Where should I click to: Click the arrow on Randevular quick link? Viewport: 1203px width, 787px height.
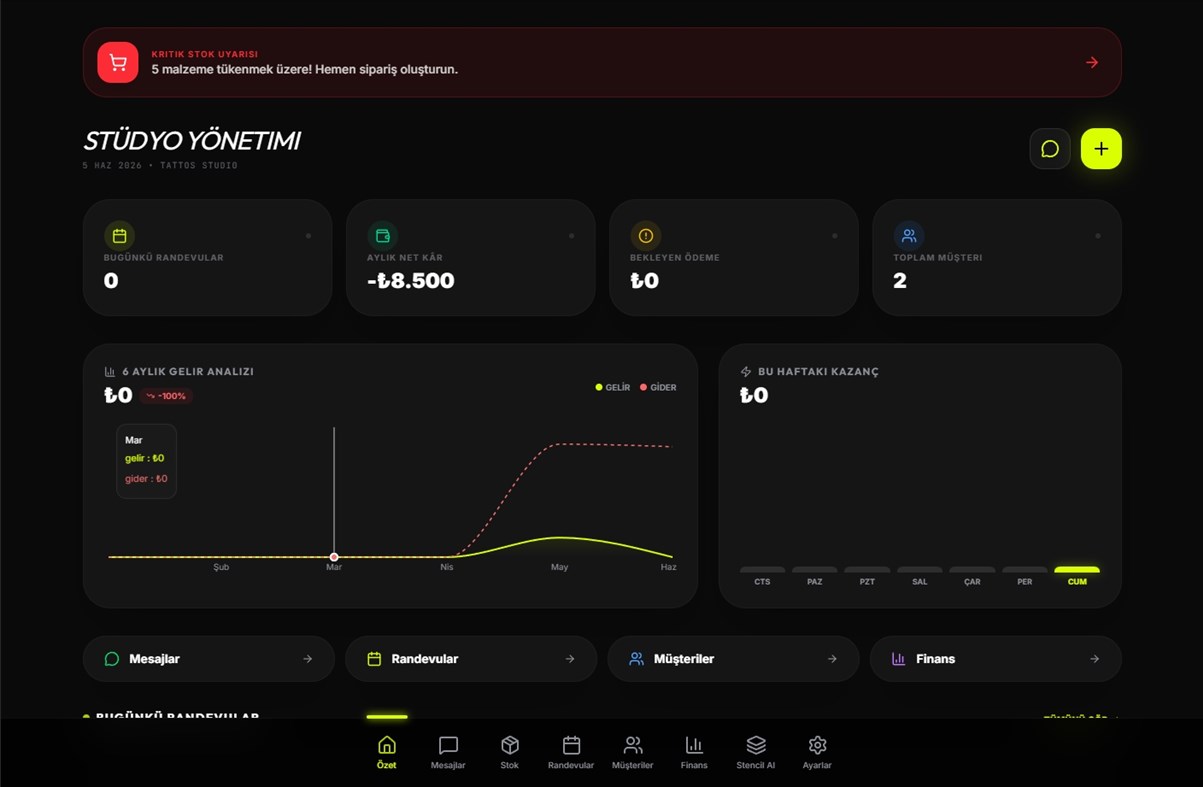click(570, 659)
